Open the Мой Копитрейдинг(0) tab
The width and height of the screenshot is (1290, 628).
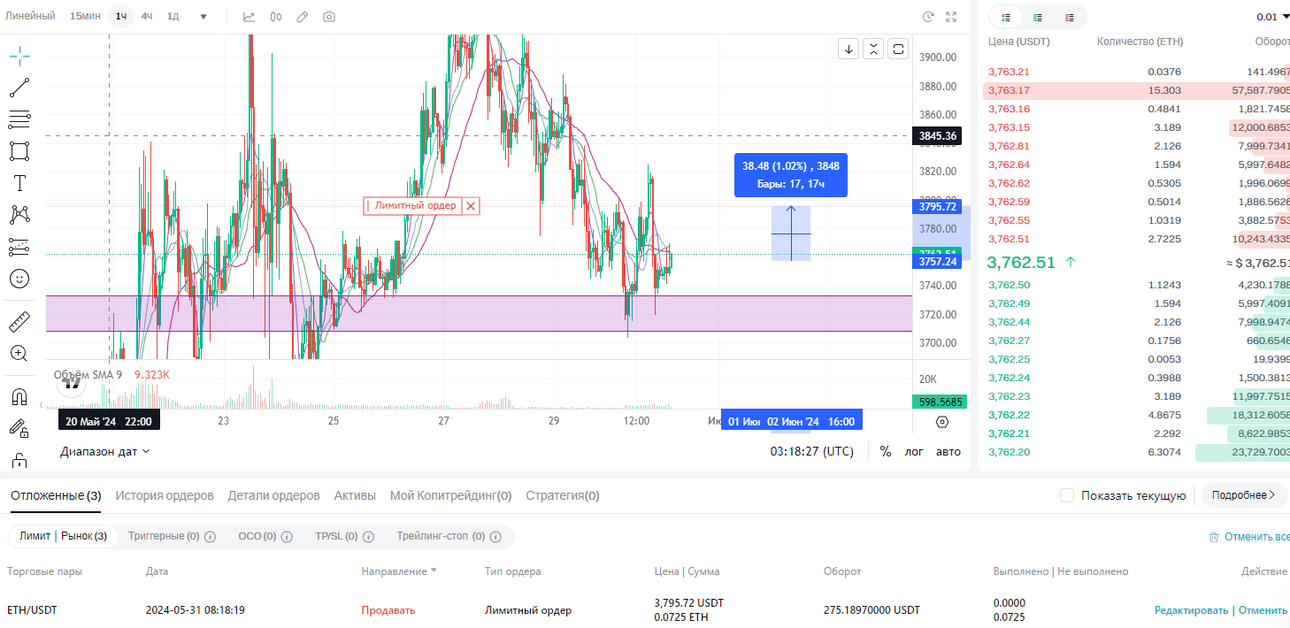pyautogui.click(x=451, y=495)
